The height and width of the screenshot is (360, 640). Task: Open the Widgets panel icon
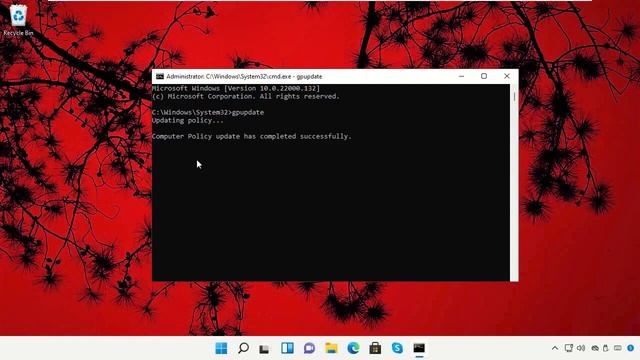click(287, 348)
